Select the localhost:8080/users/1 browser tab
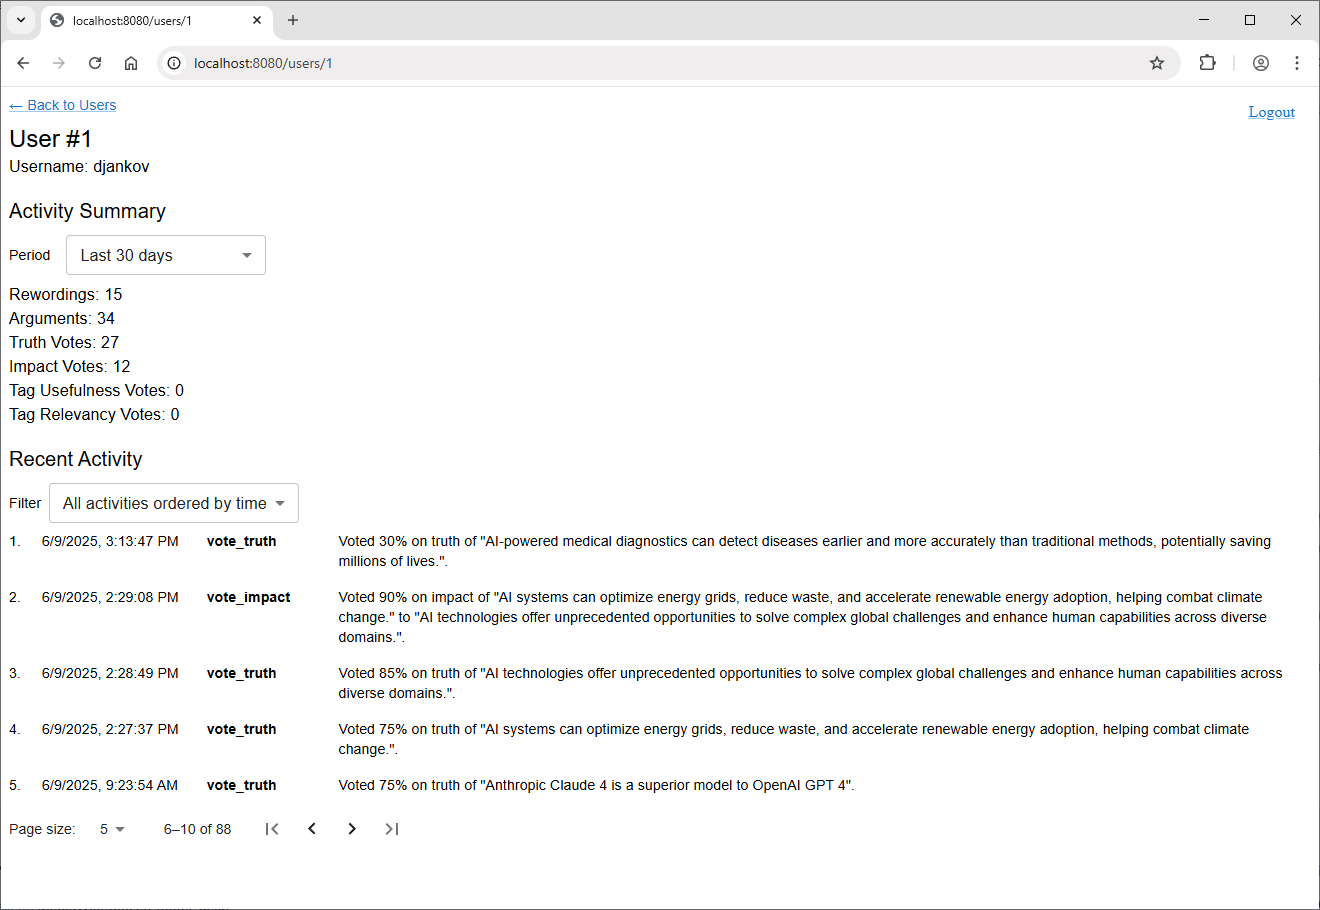Screen dimensions: 1320x910 tap(156, 20)
